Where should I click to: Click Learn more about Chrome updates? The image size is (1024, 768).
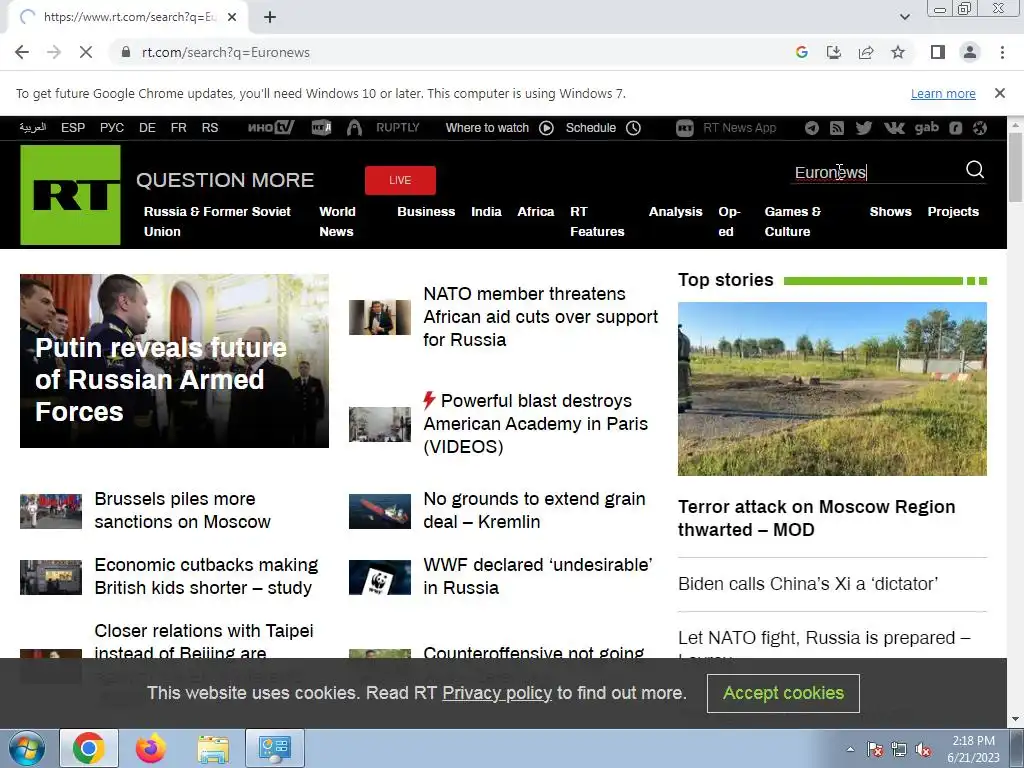[x=943, y=93]
